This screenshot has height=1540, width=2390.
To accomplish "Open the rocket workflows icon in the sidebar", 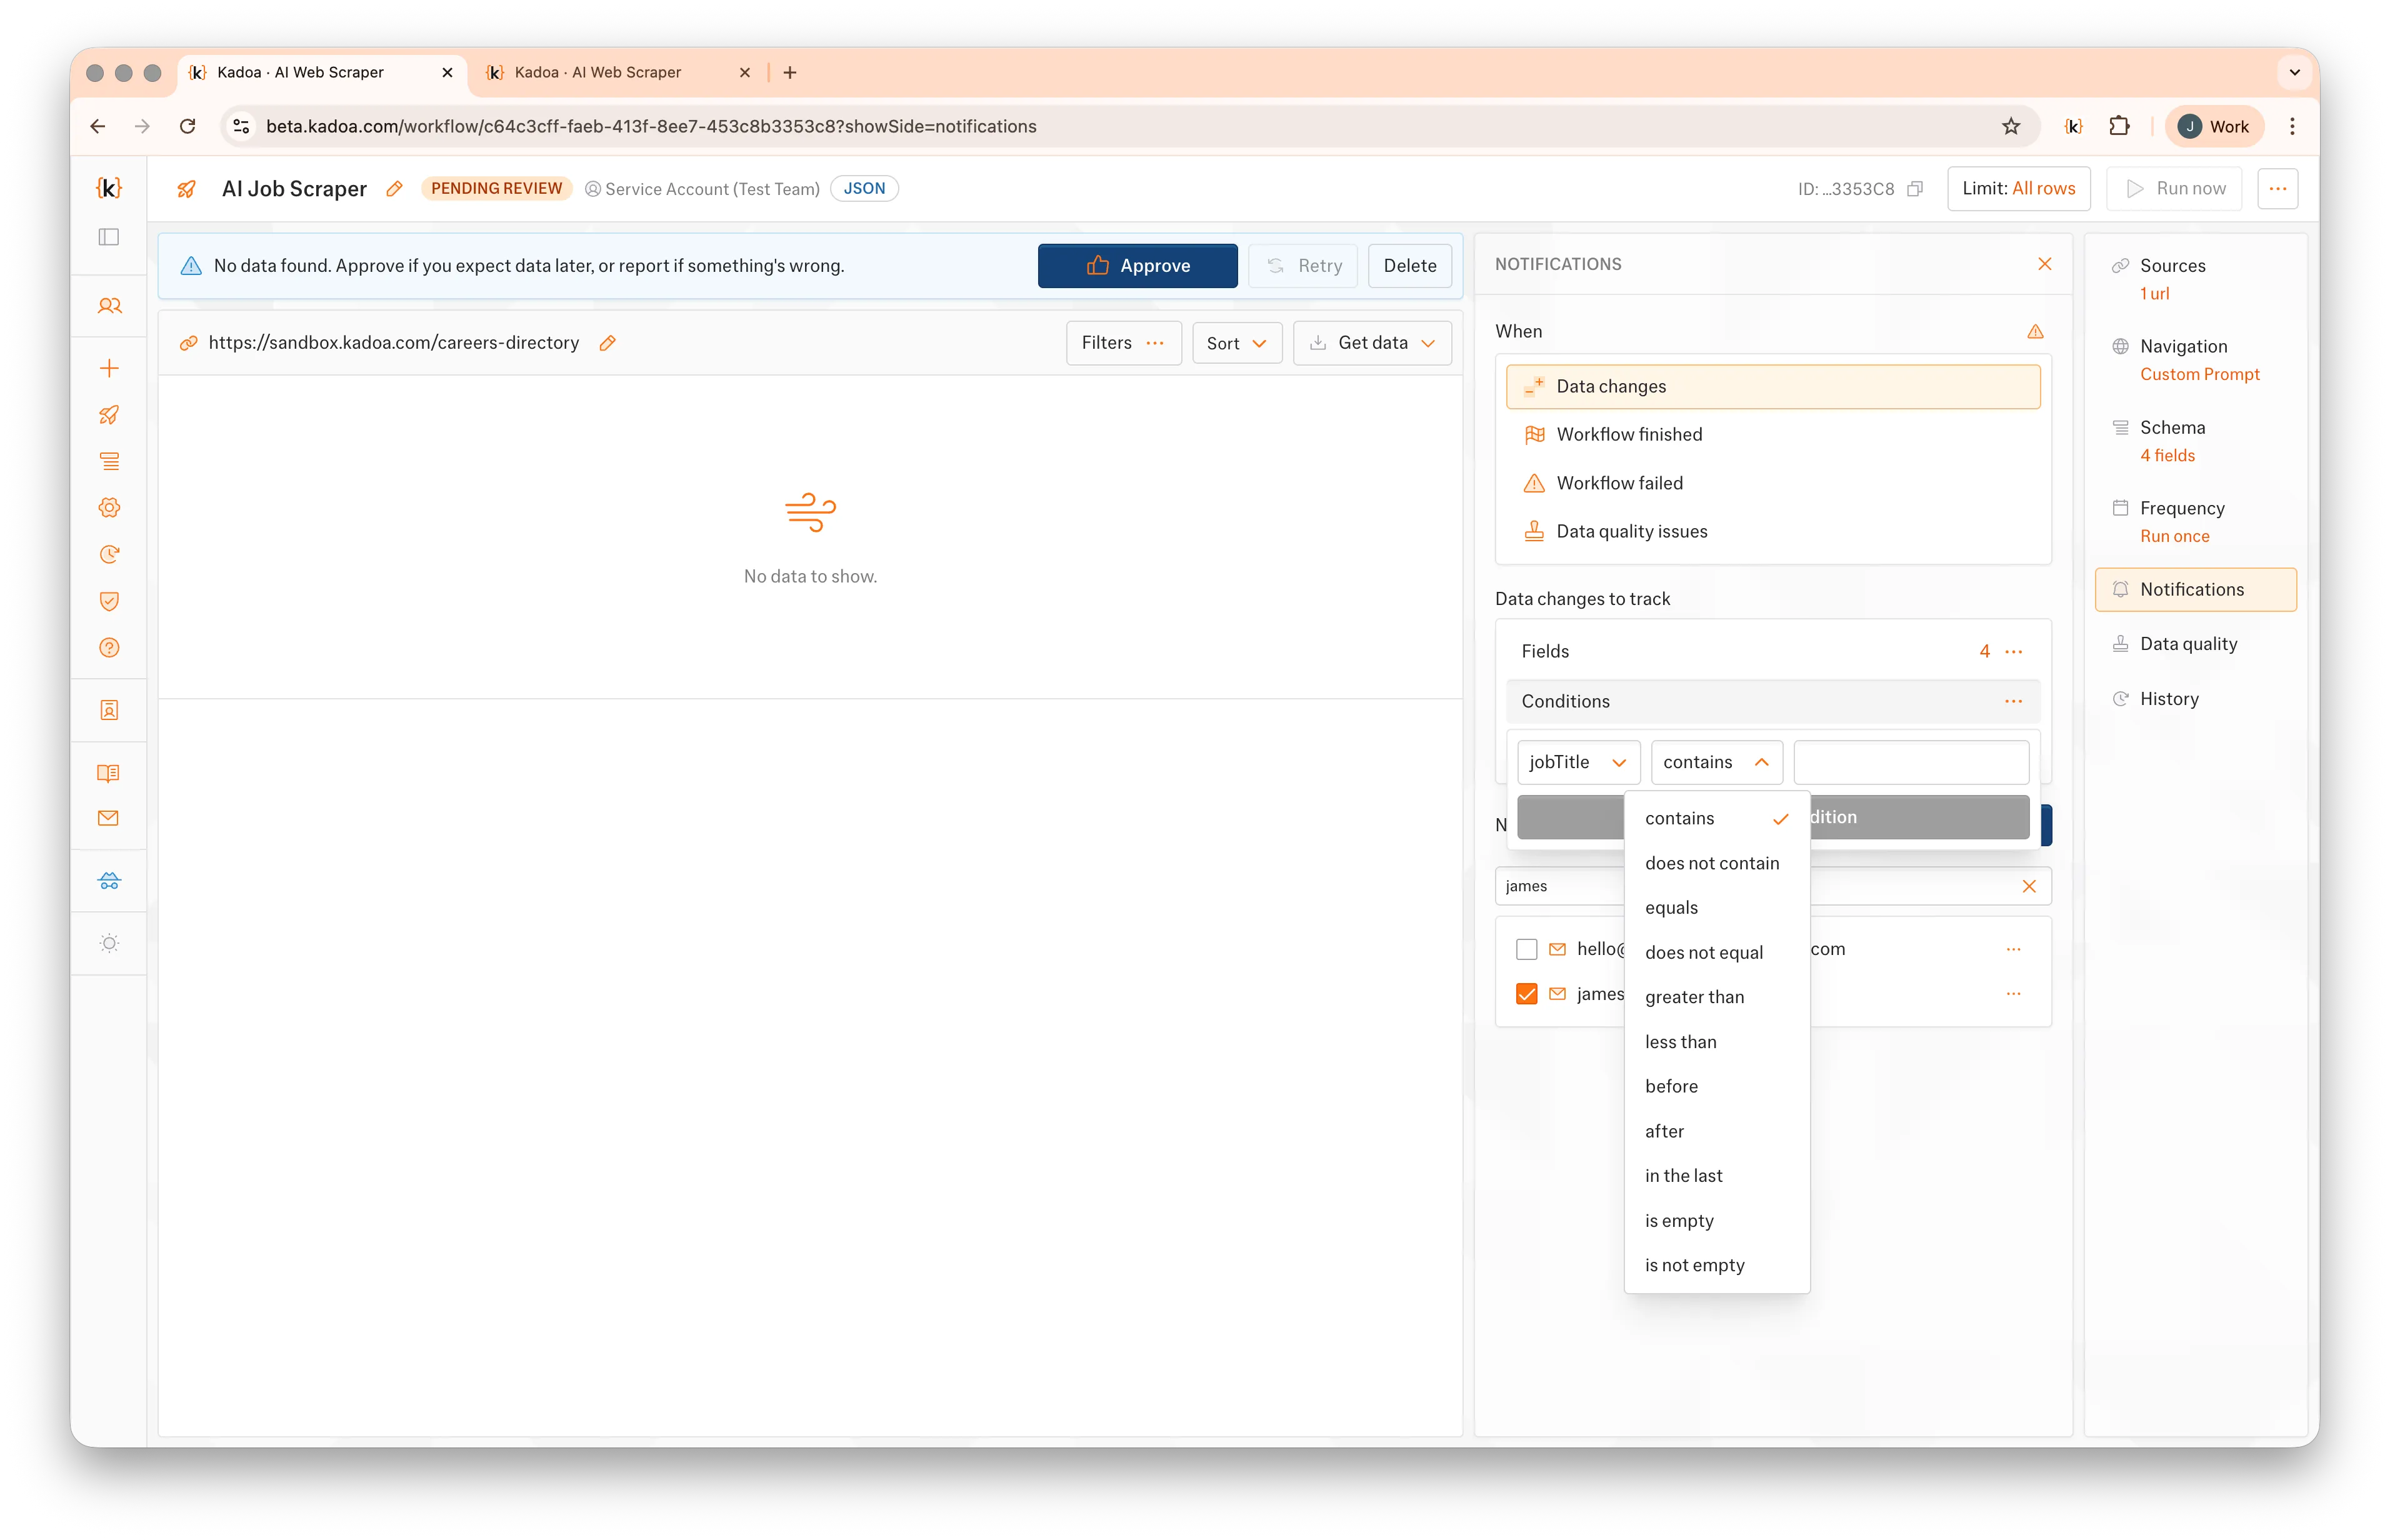I will point(109,415).
